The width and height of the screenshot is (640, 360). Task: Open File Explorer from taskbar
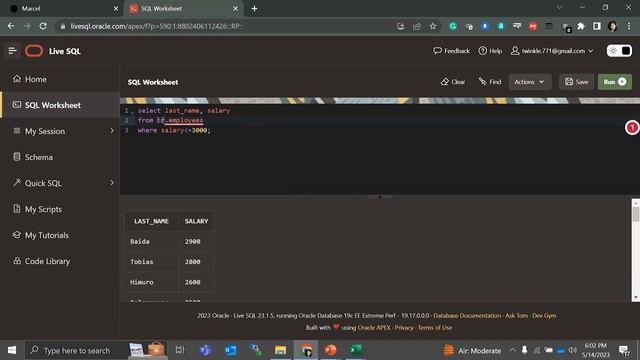pyautogui.click(x=280, y=350)
